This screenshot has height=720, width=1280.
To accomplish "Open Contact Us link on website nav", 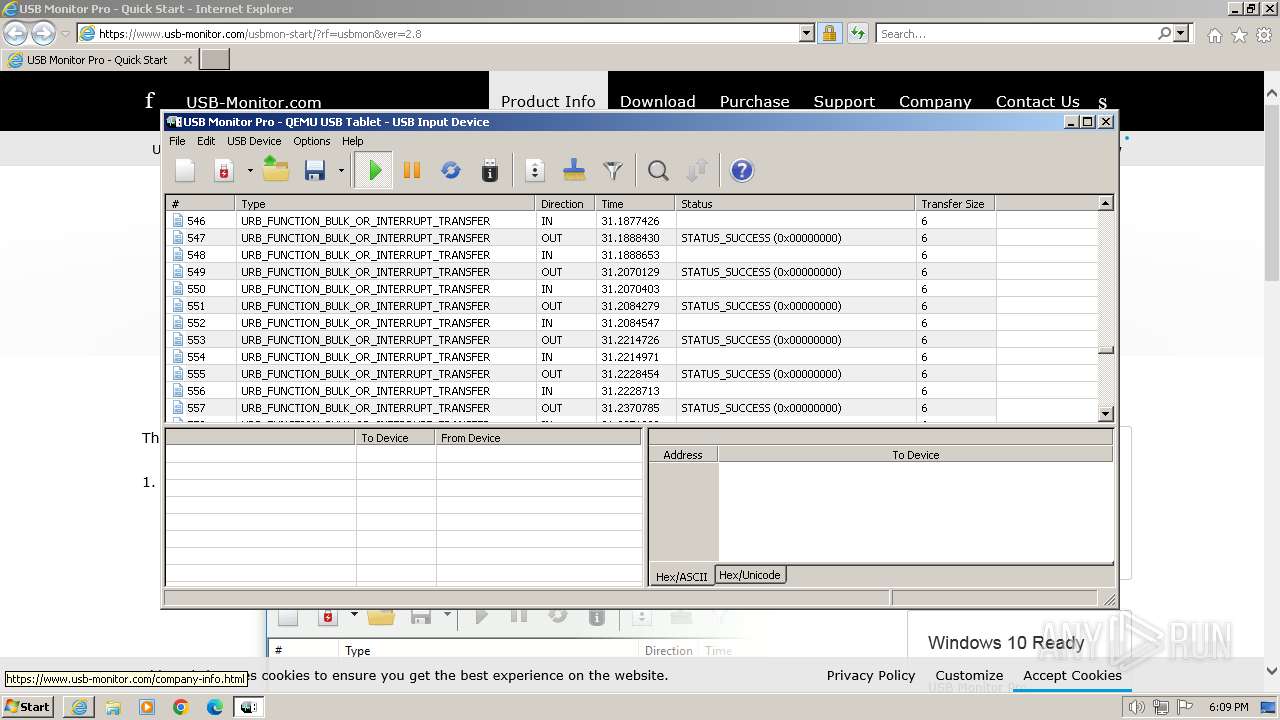I will point(1038,102).
